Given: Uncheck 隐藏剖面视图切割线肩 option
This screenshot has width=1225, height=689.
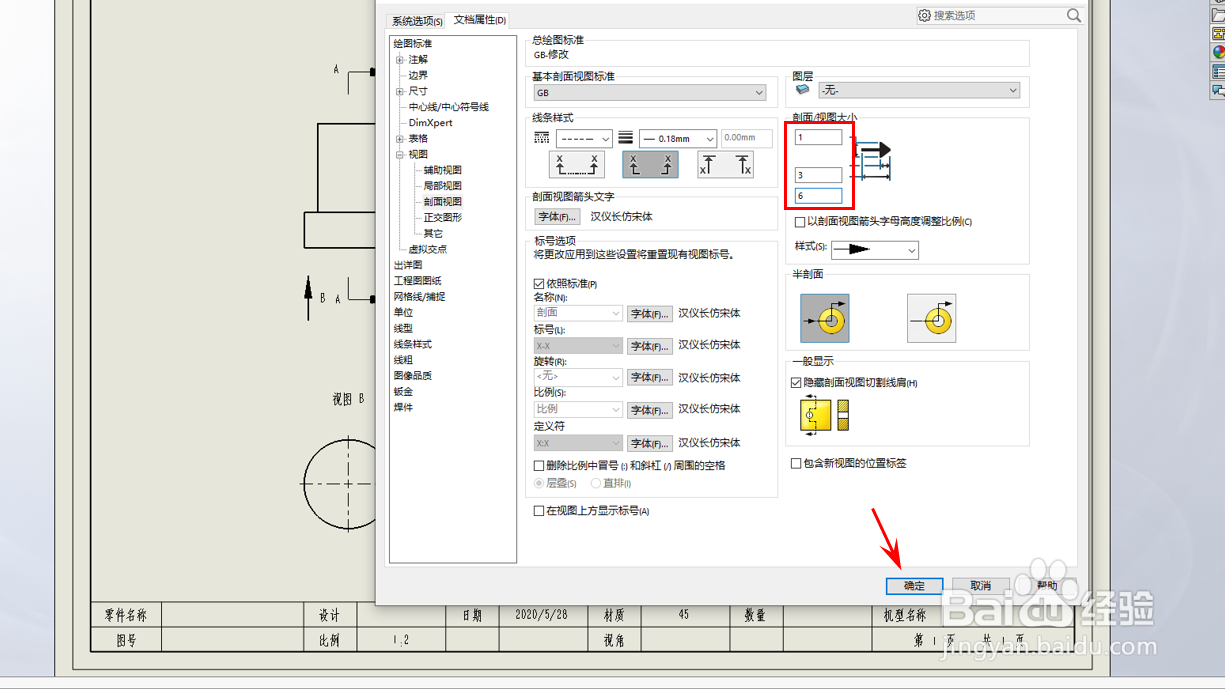Looking at the screenshot, I should tap(796, 384).
